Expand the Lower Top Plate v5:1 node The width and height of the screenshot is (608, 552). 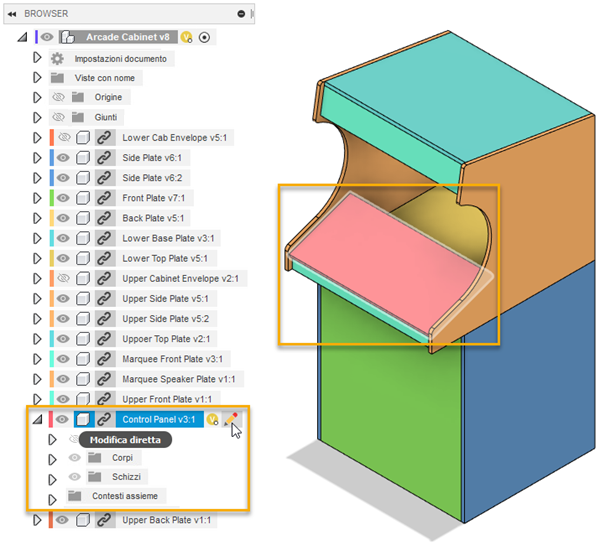37,259
